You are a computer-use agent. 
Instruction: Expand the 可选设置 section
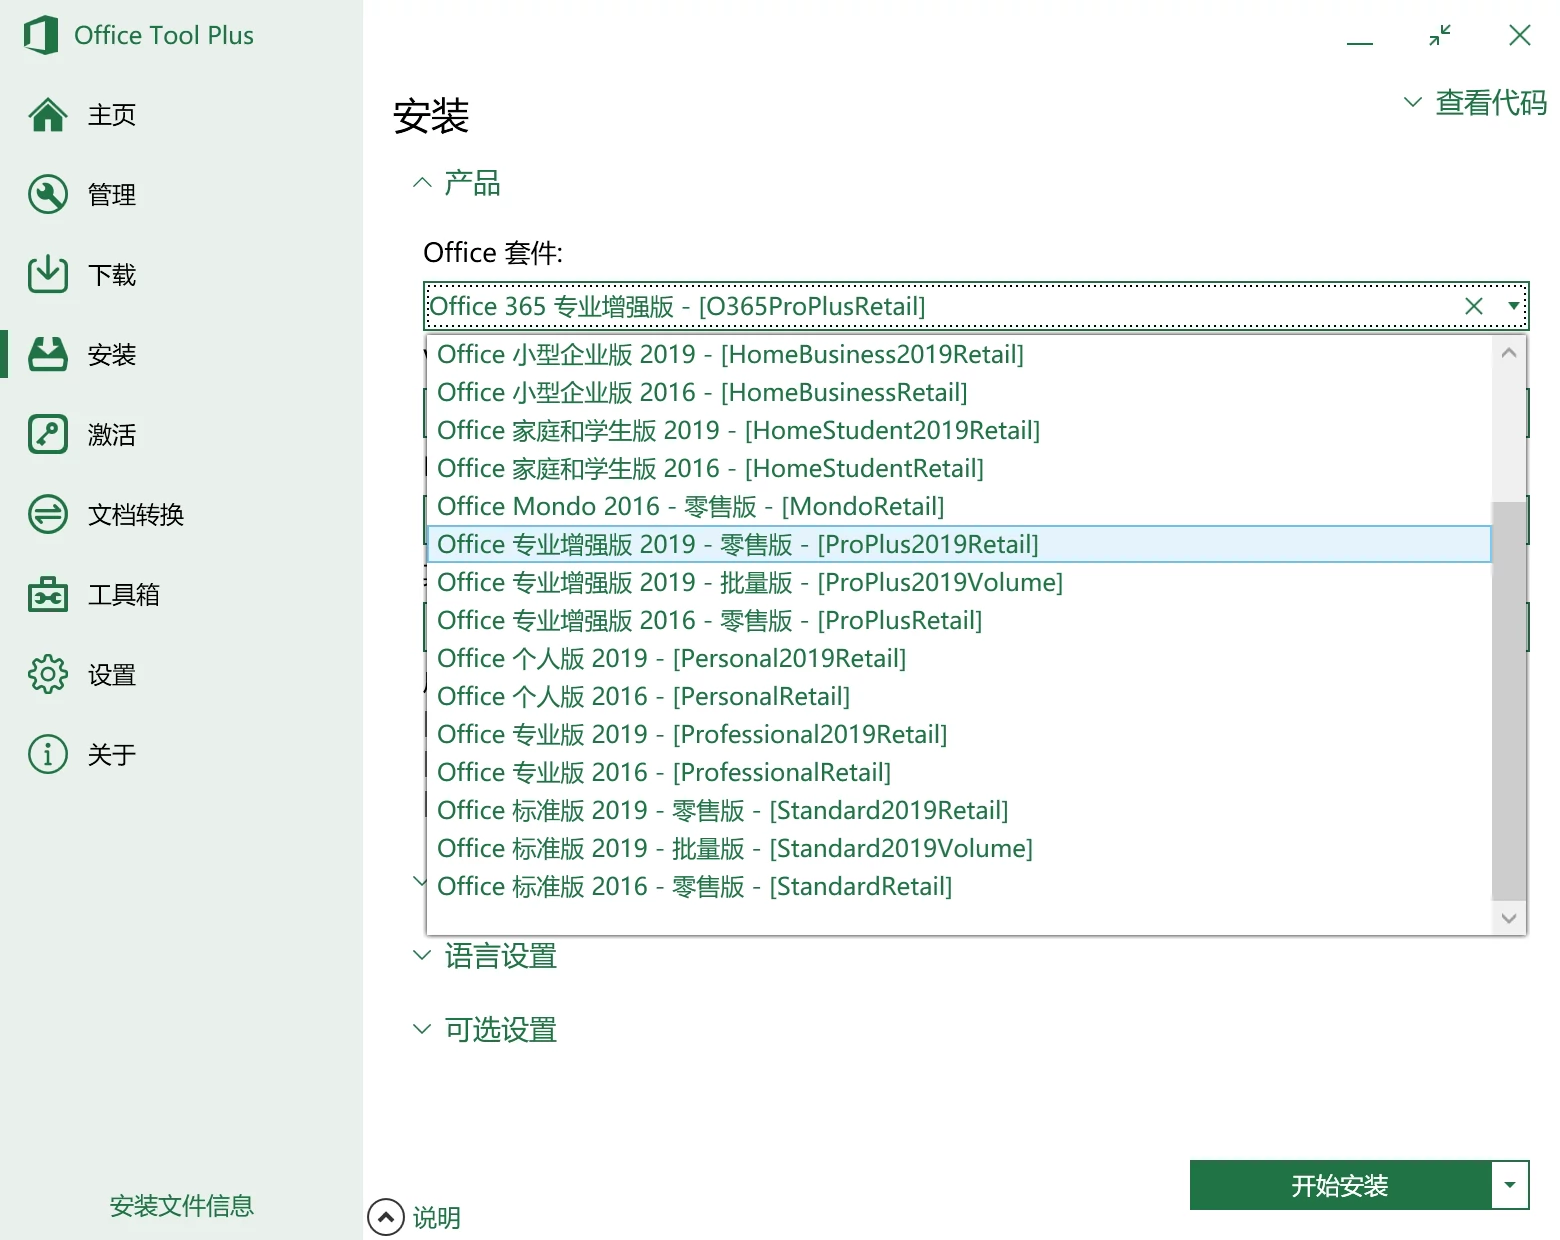tap(485, 1029)
